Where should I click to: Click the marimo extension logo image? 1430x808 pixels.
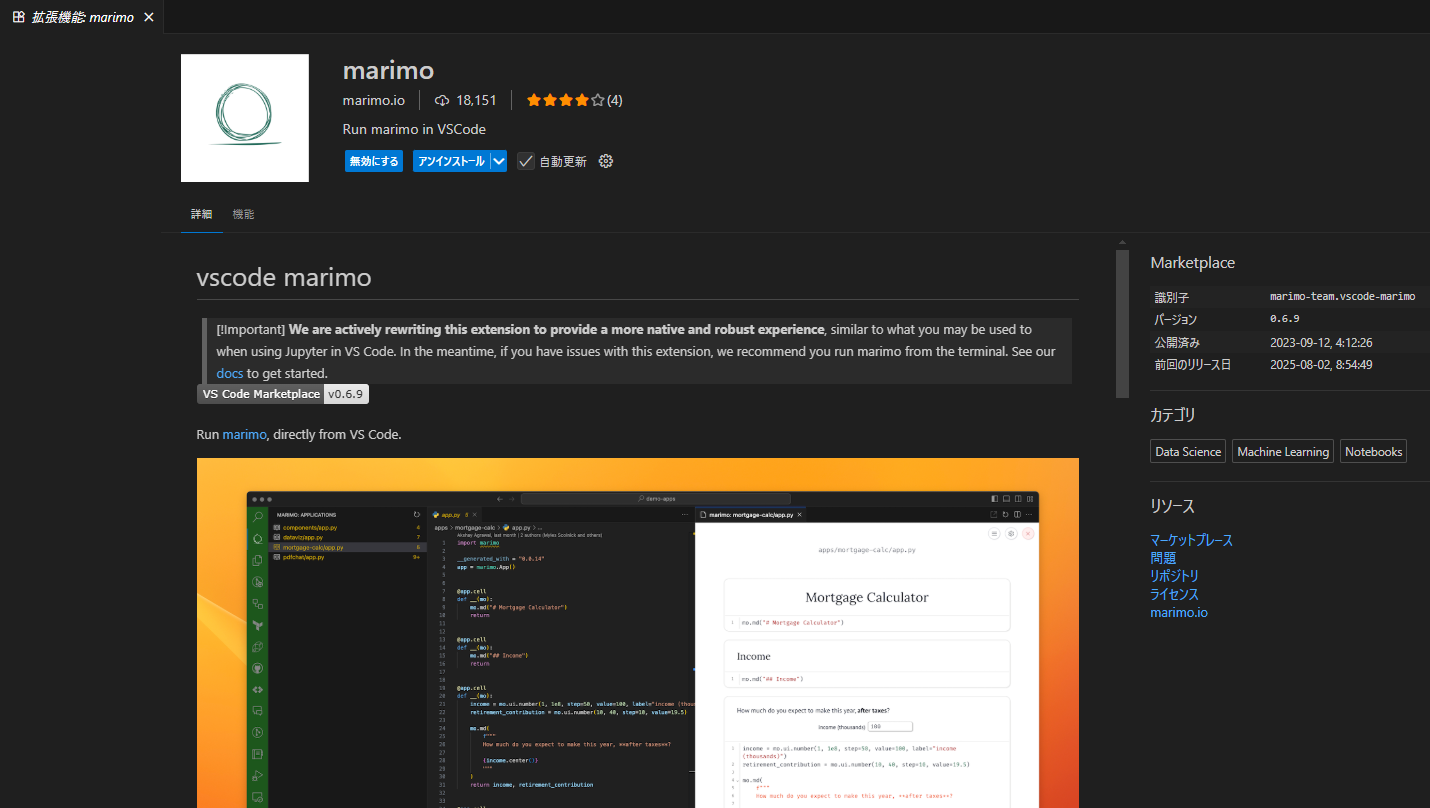coord(245,118)
